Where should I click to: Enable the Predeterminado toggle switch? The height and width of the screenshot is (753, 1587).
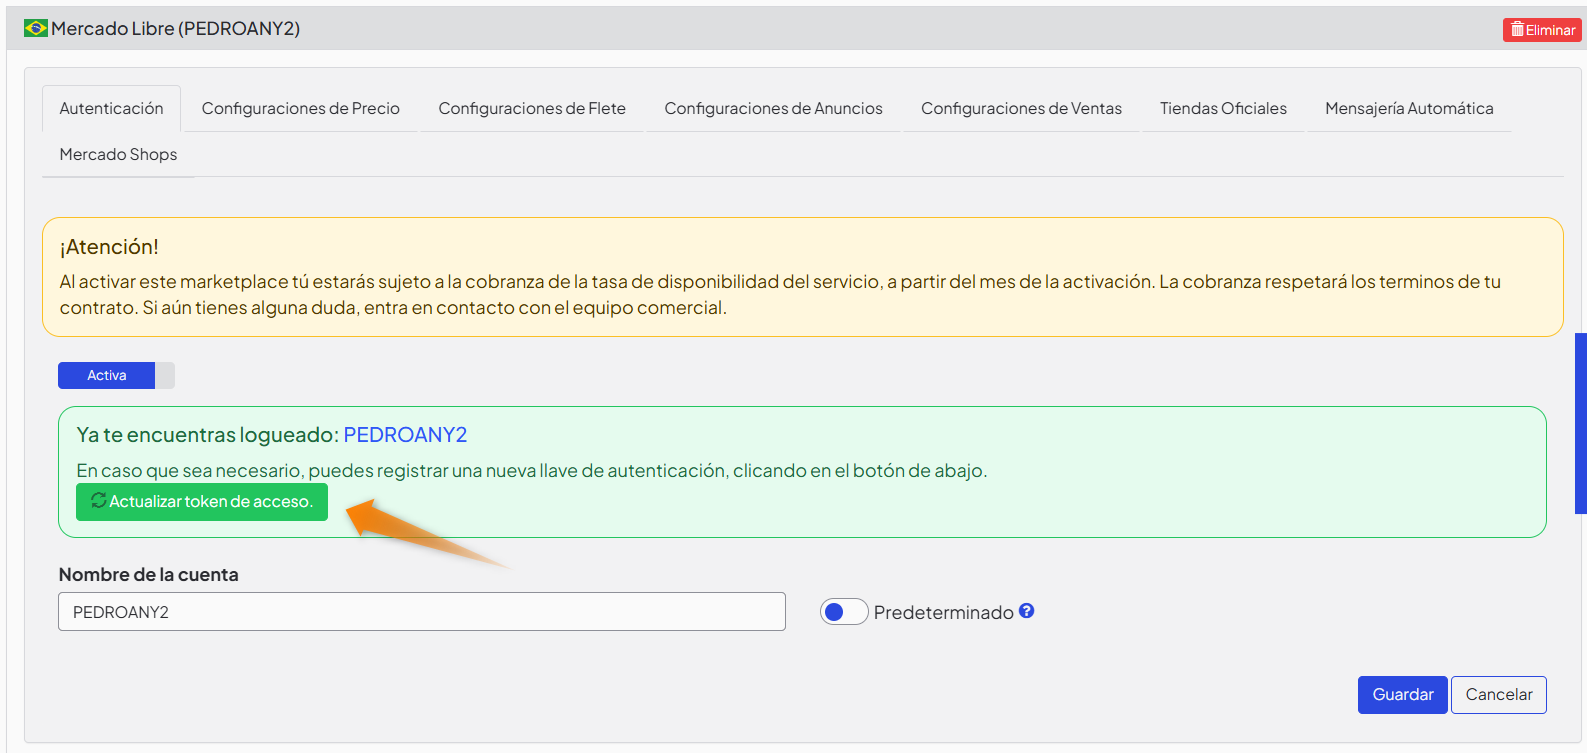coord(844,612)
